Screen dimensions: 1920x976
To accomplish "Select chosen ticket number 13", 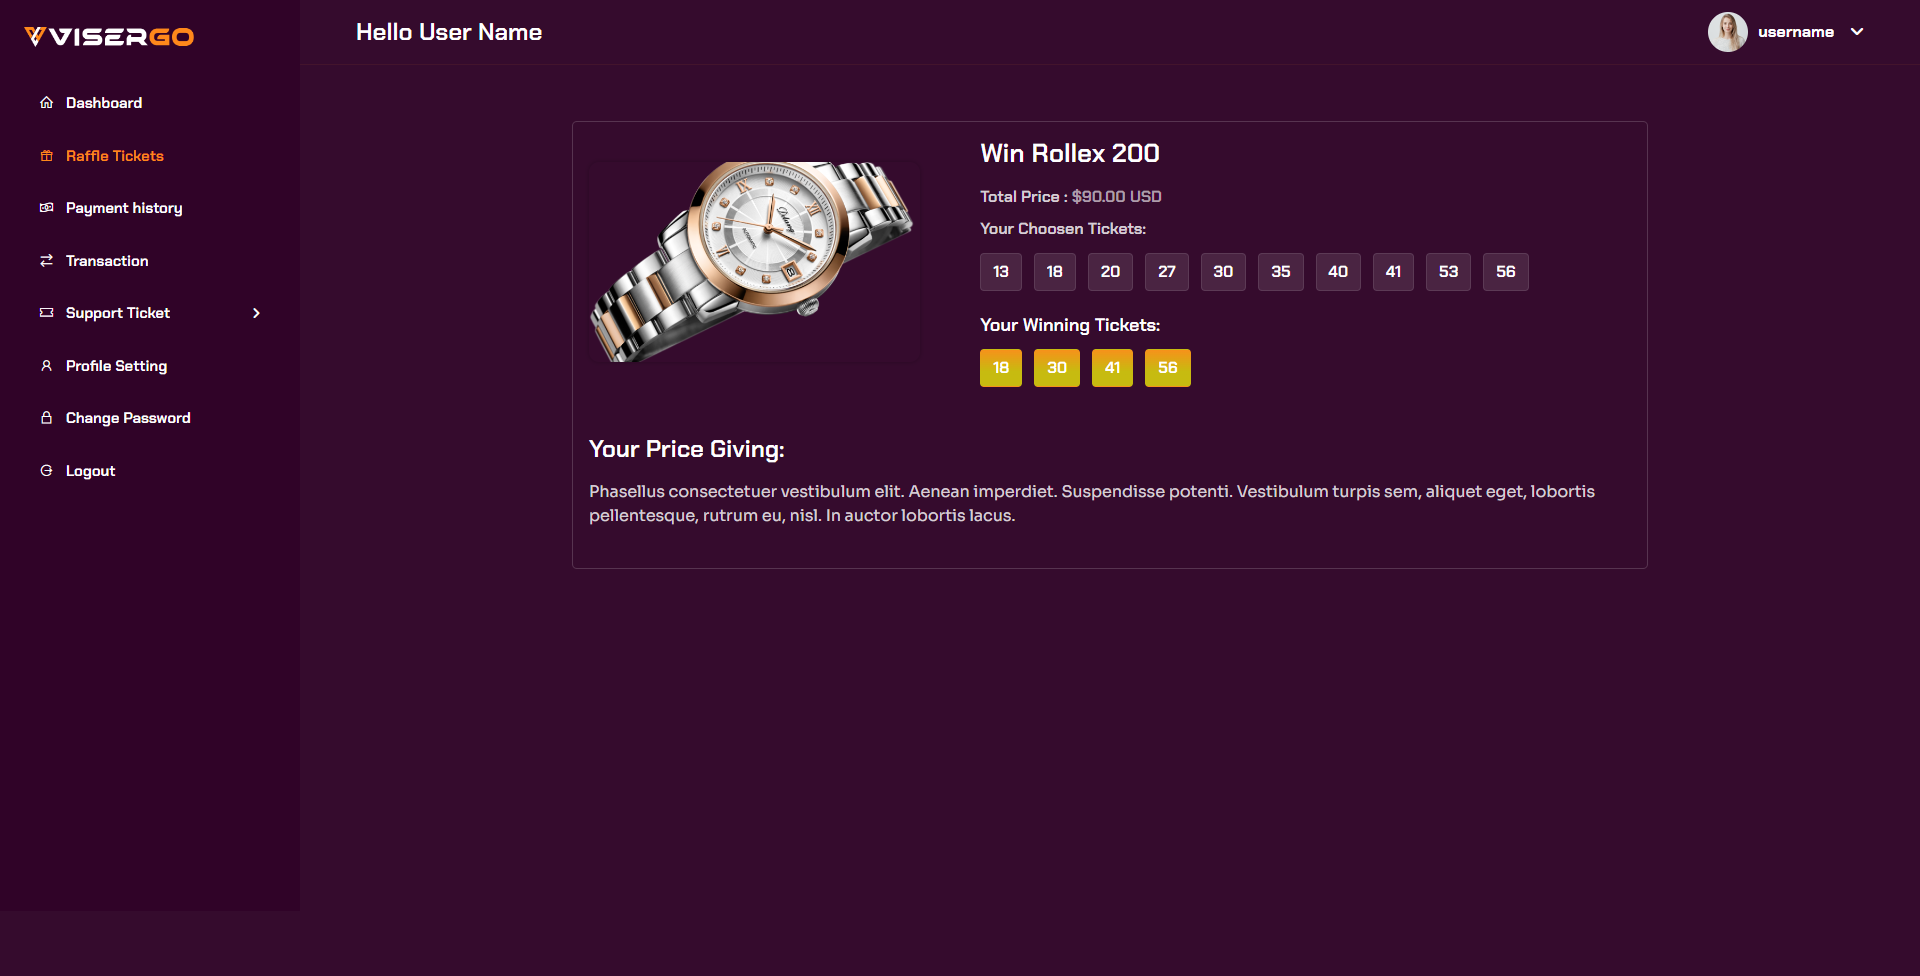I will pos(1001,272).
